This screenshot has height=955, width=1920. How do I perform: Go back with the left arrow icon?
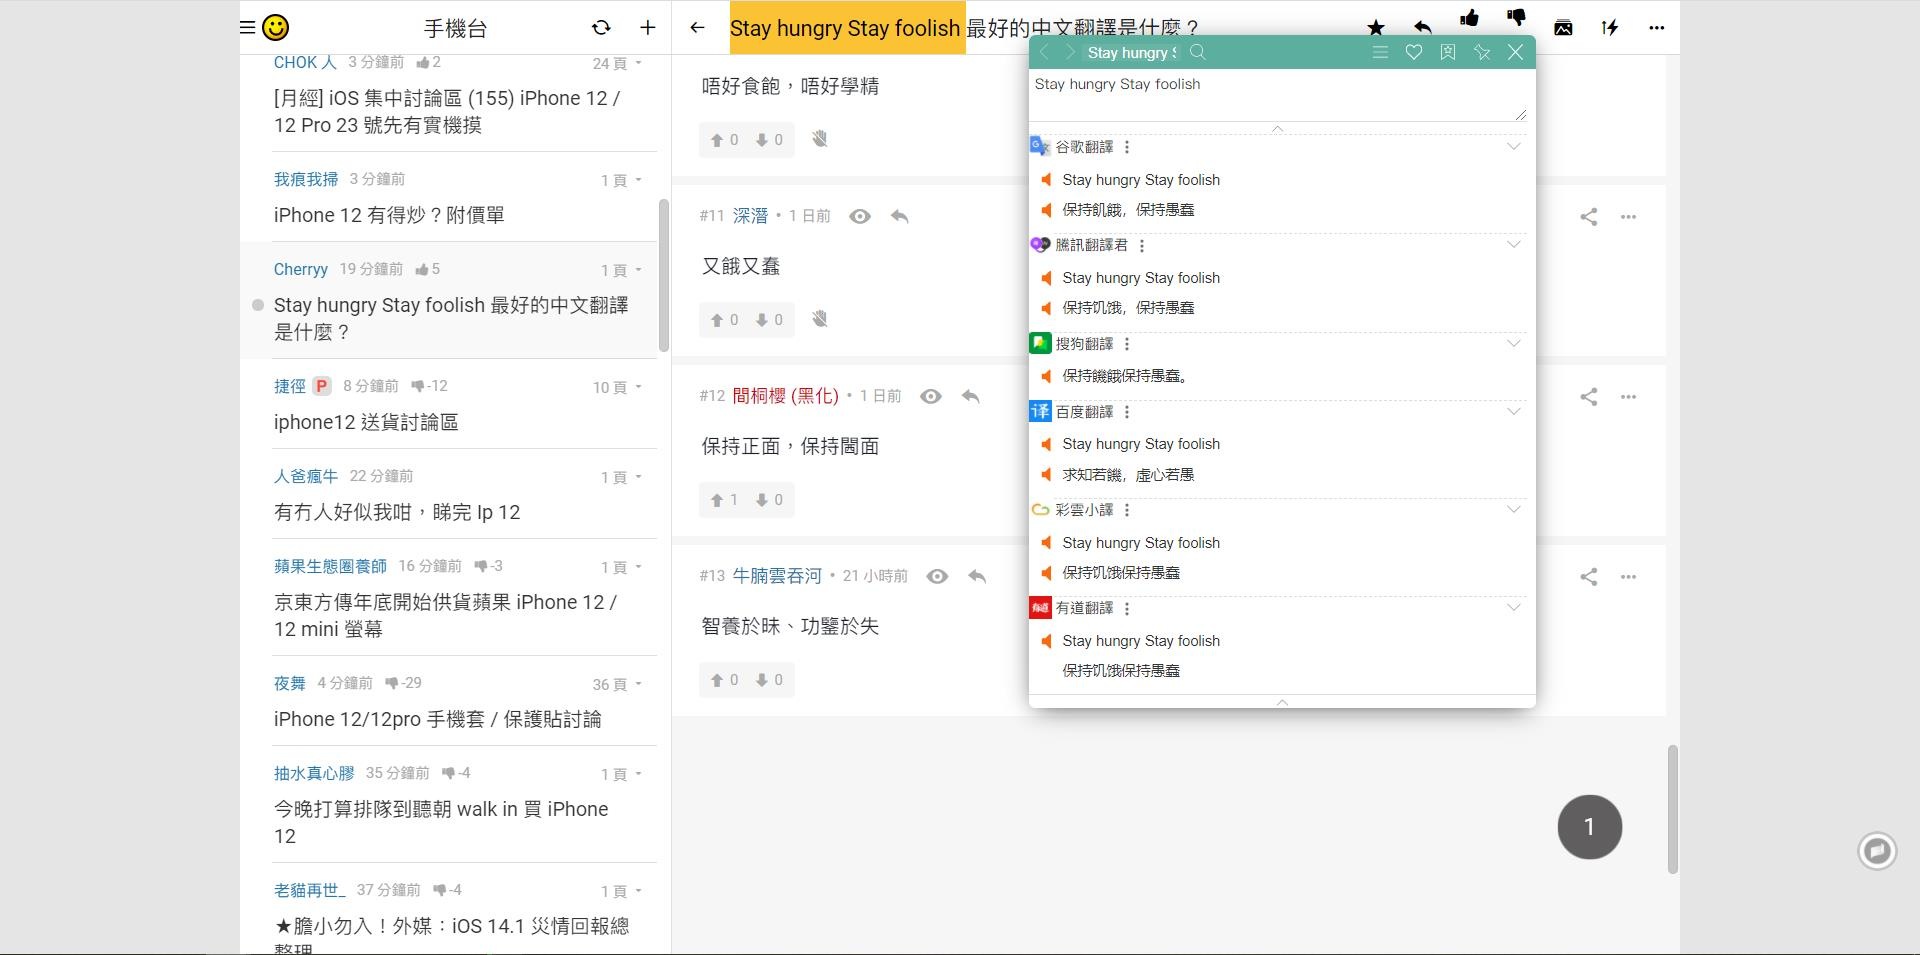697,28
